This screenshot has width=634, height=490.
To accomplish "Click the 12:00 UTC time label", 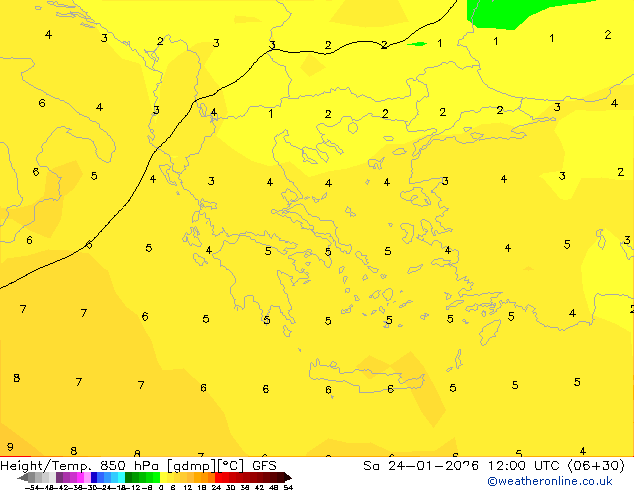I will coord(526,466).
